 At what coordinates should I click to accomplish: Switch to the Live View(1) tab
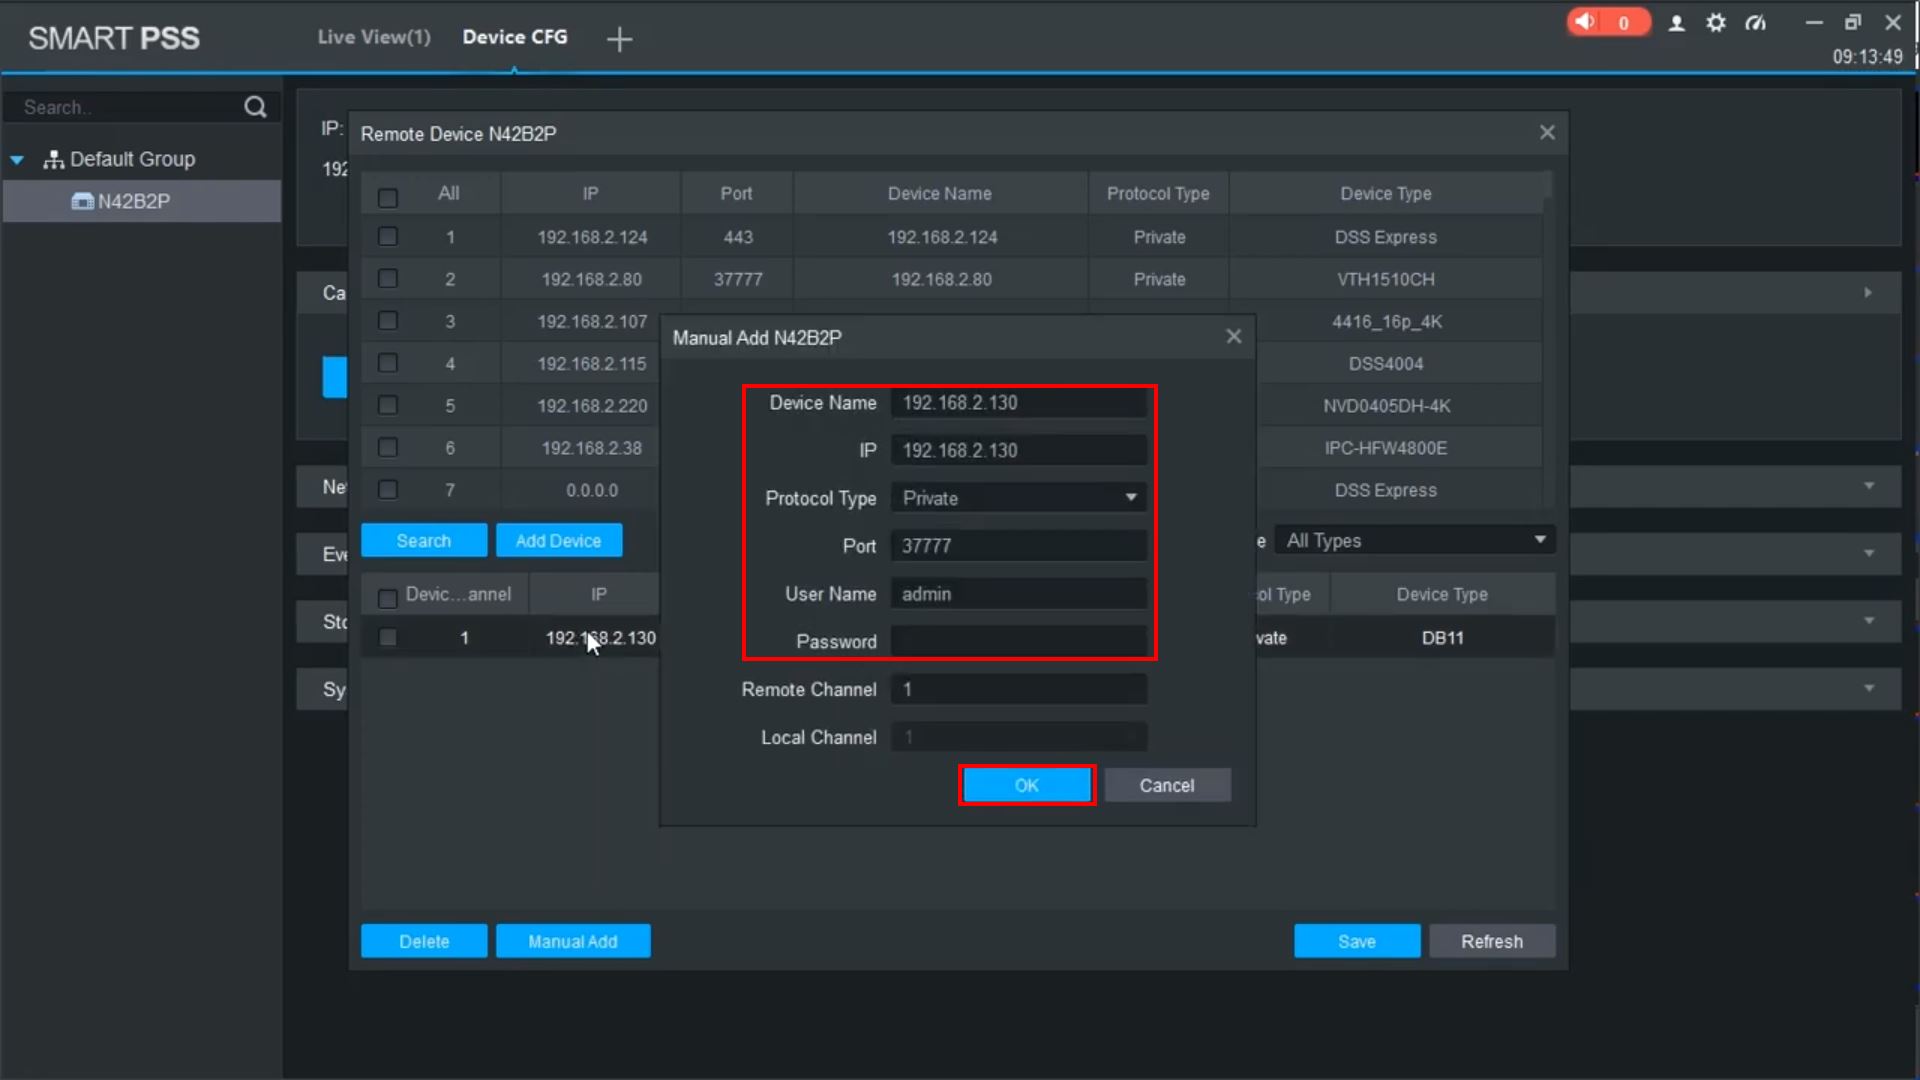point(374,37)
